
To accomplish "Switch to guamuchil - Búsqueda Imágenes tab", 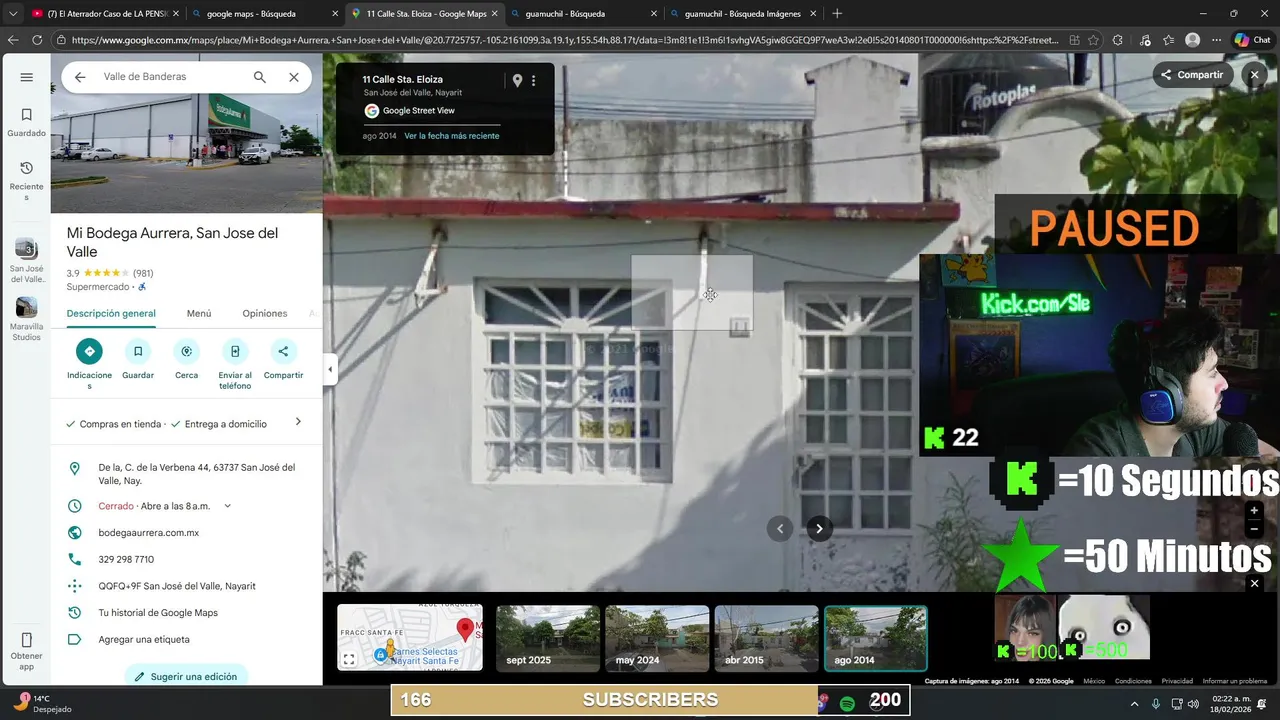I will (x=742, y=14).
